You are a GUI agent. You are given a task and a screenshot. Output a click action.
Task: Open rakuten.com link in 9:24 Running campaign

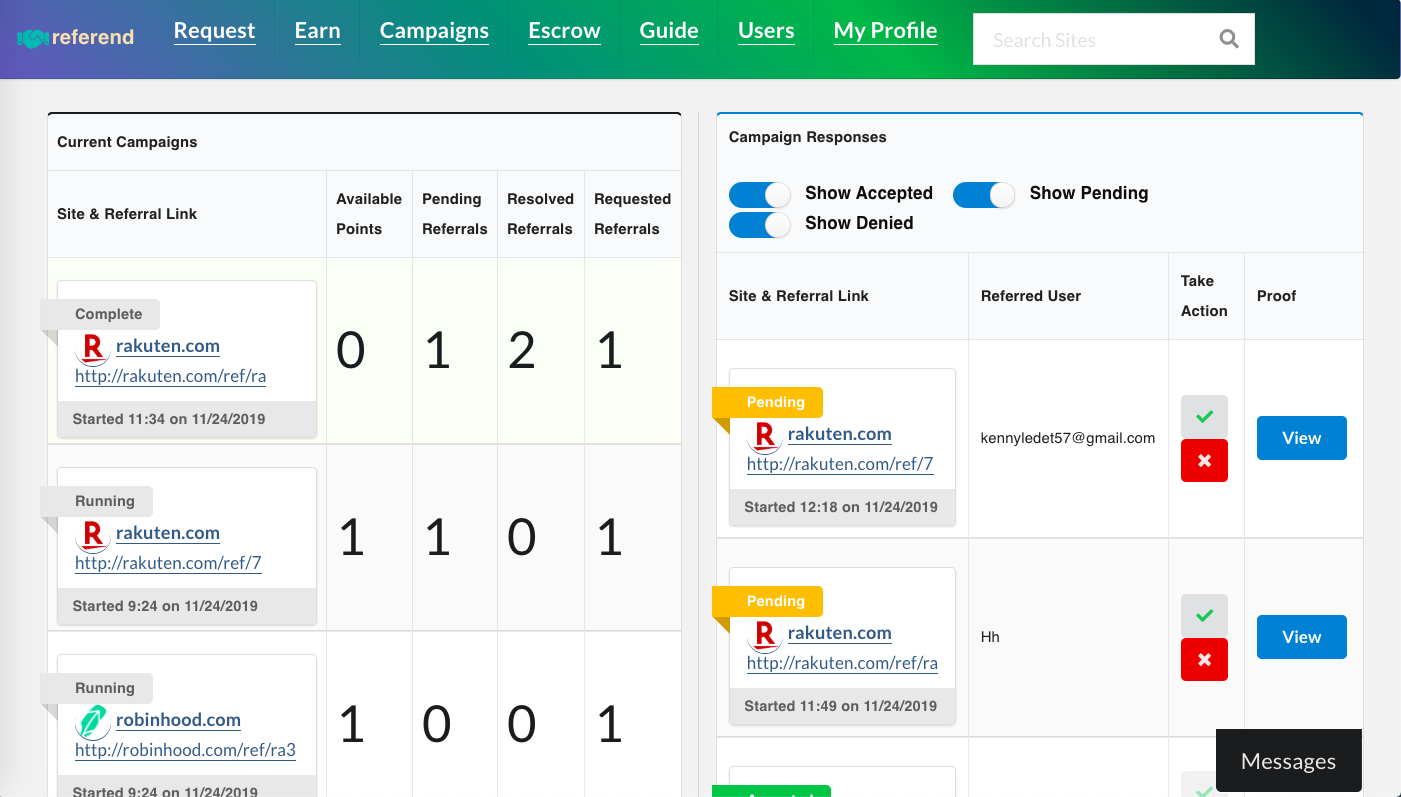[x=168, y=533]
